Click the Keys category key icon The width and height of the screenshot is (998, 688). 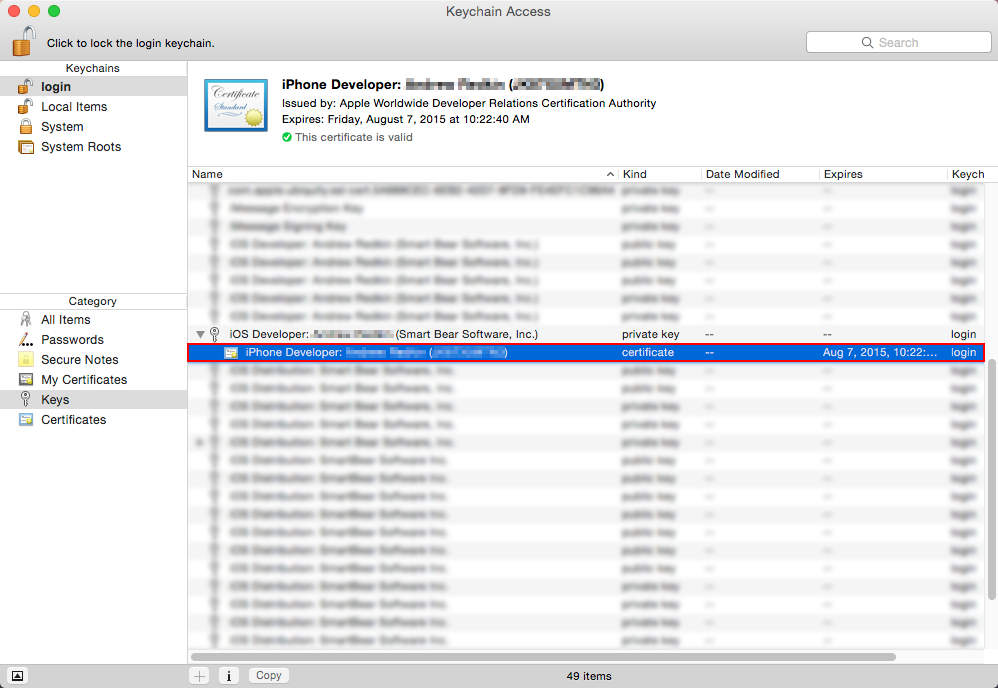point(25,399)
